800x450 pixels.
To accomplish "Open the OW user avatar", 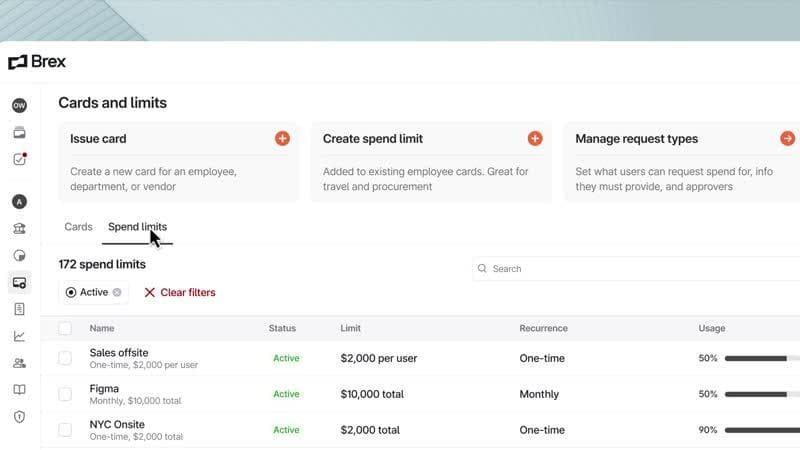I will click(x=19, y=105).
